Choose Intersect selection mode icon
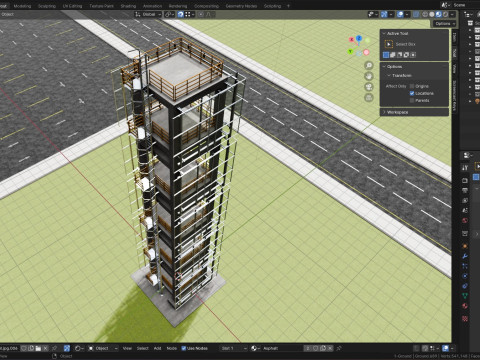 [x=413, y=55]
